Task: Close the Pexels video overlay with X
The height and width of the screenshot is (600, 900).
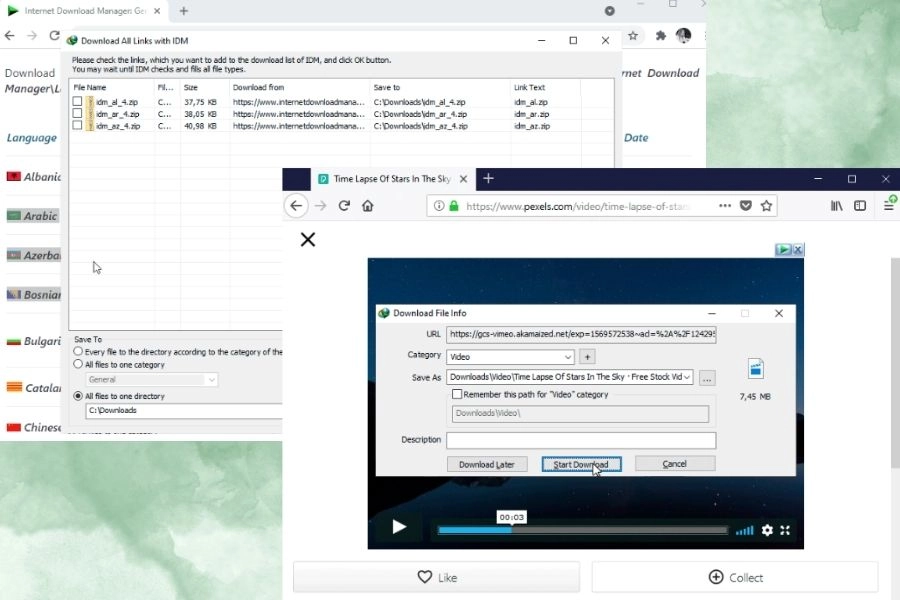Action: [308, 239]
